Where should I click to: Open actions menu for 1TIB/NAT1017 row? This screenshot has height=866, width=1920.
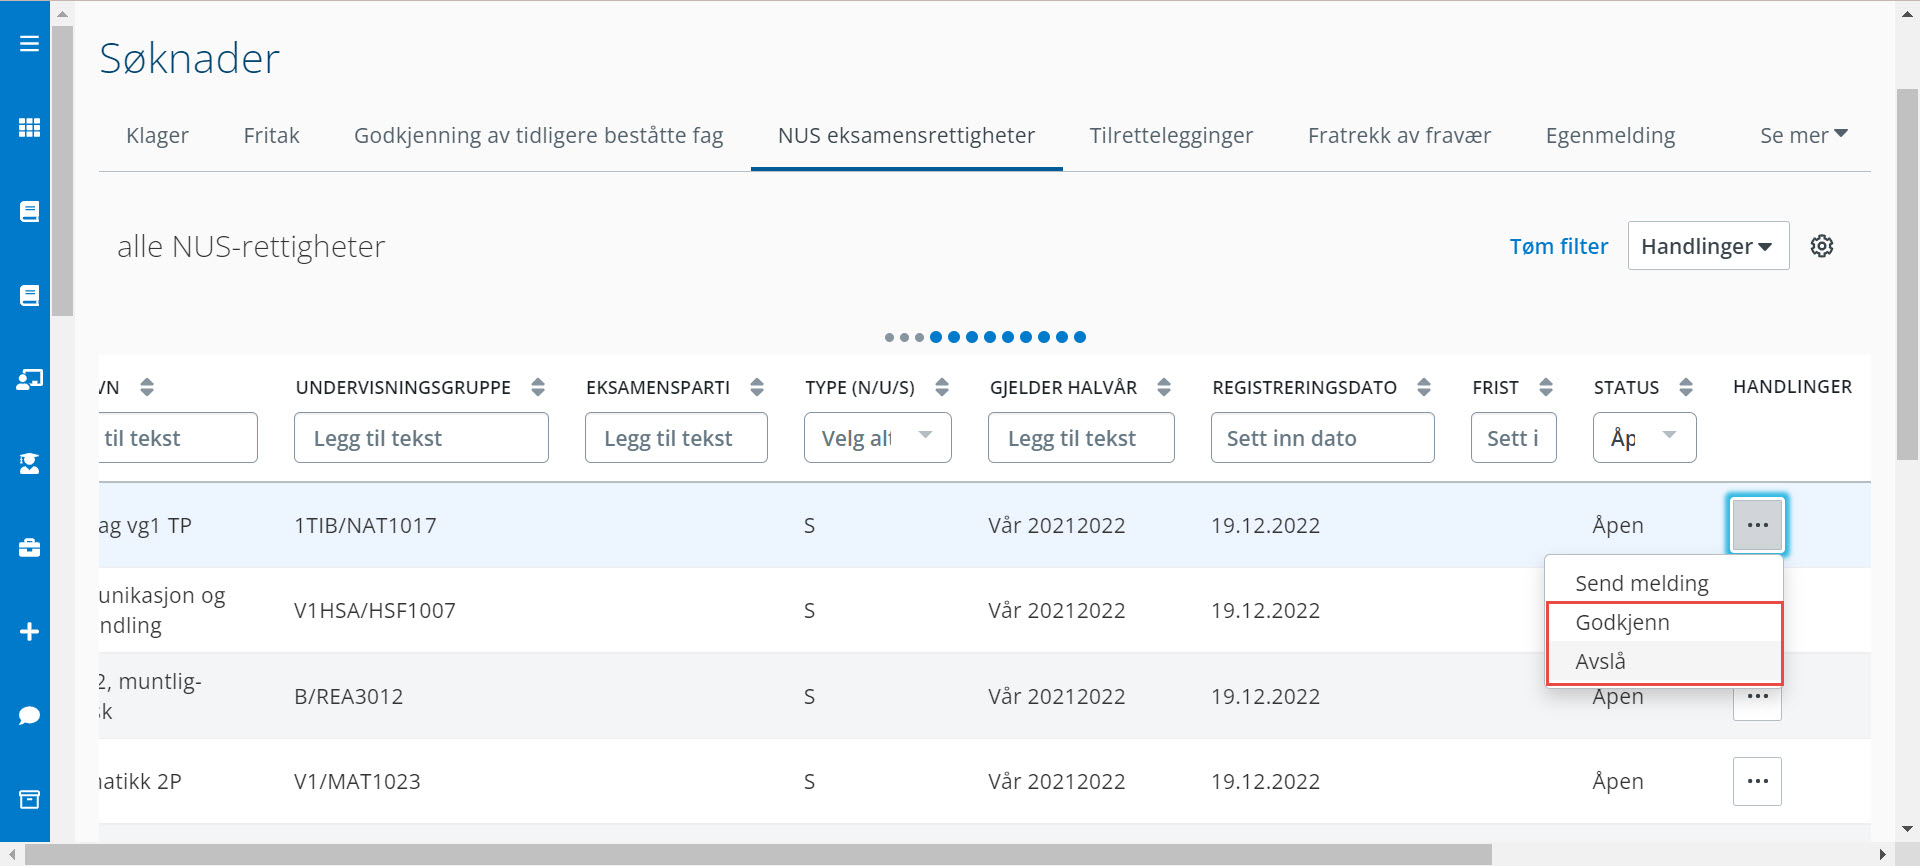[x=1757, y=525]
